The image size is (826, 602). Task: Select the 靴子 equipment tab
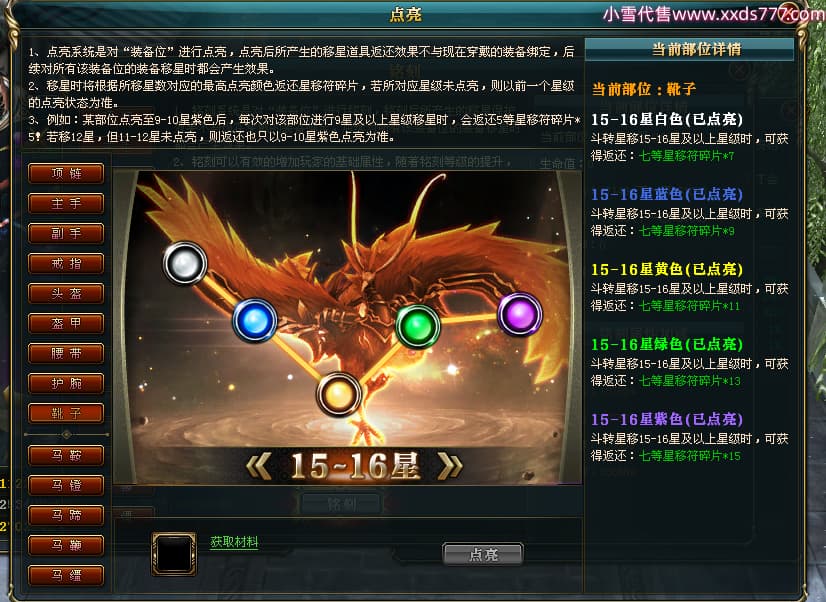point(66,413)
